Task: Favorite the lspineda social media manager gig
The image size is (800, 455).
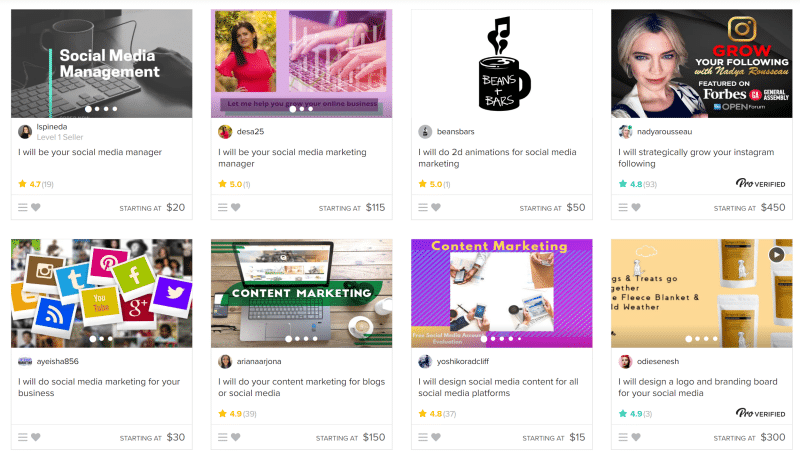Action: (36, 208)
